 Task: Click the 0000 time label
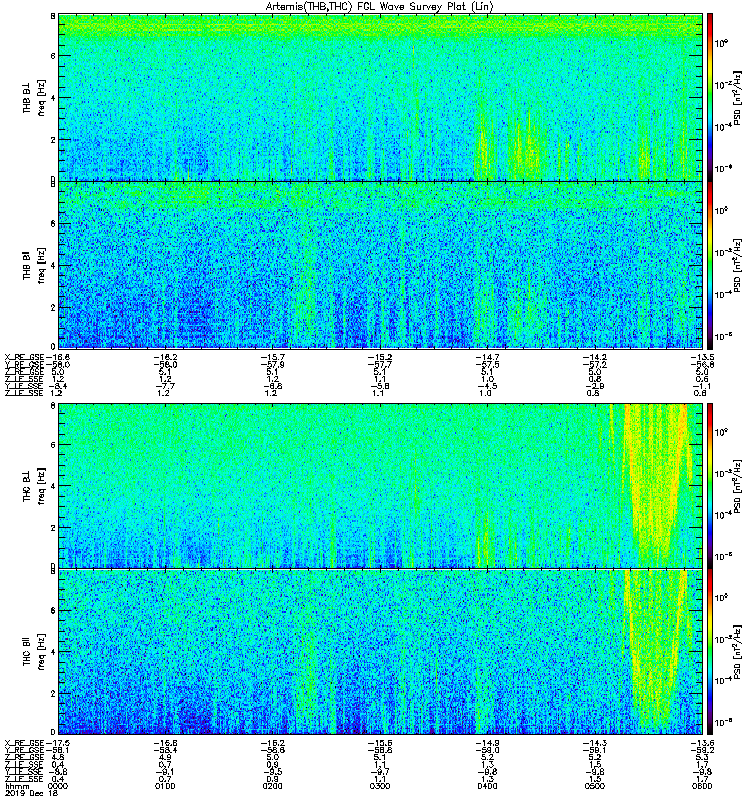[x=57, y=786]
